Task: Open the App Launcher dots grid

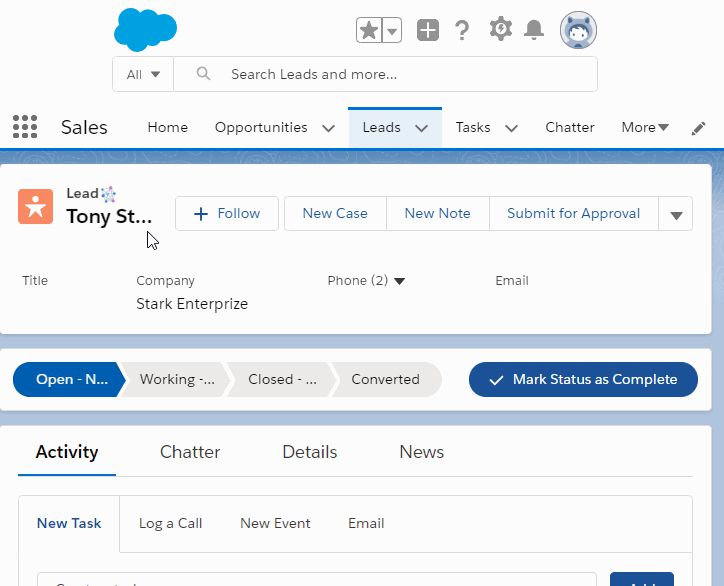Action: [25, 127]
